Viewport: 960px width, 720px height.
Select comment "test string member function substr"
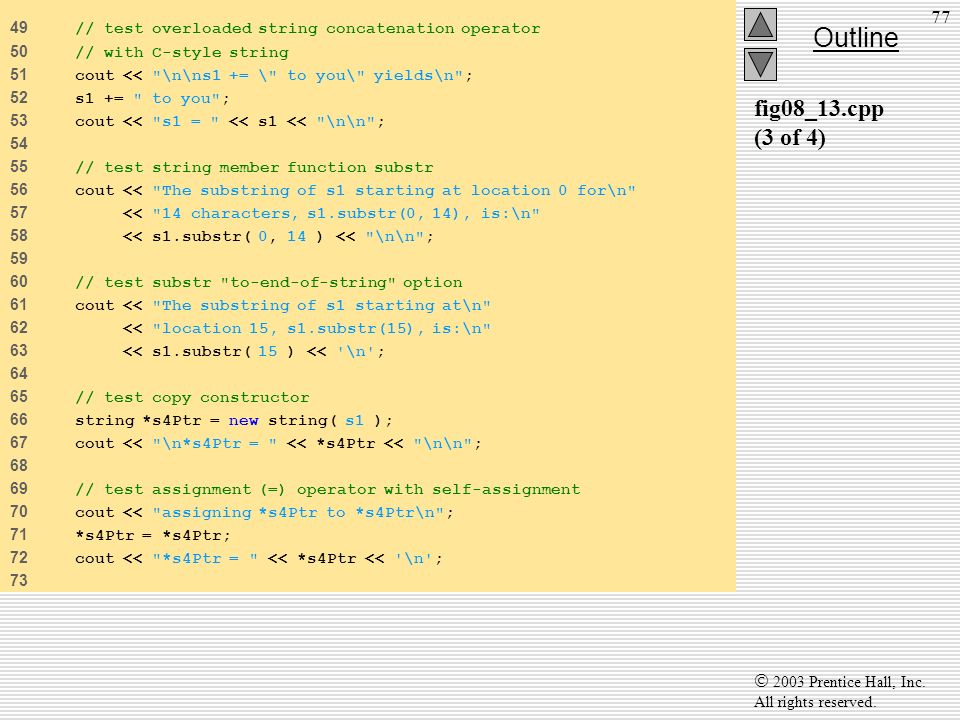point(254,167)
